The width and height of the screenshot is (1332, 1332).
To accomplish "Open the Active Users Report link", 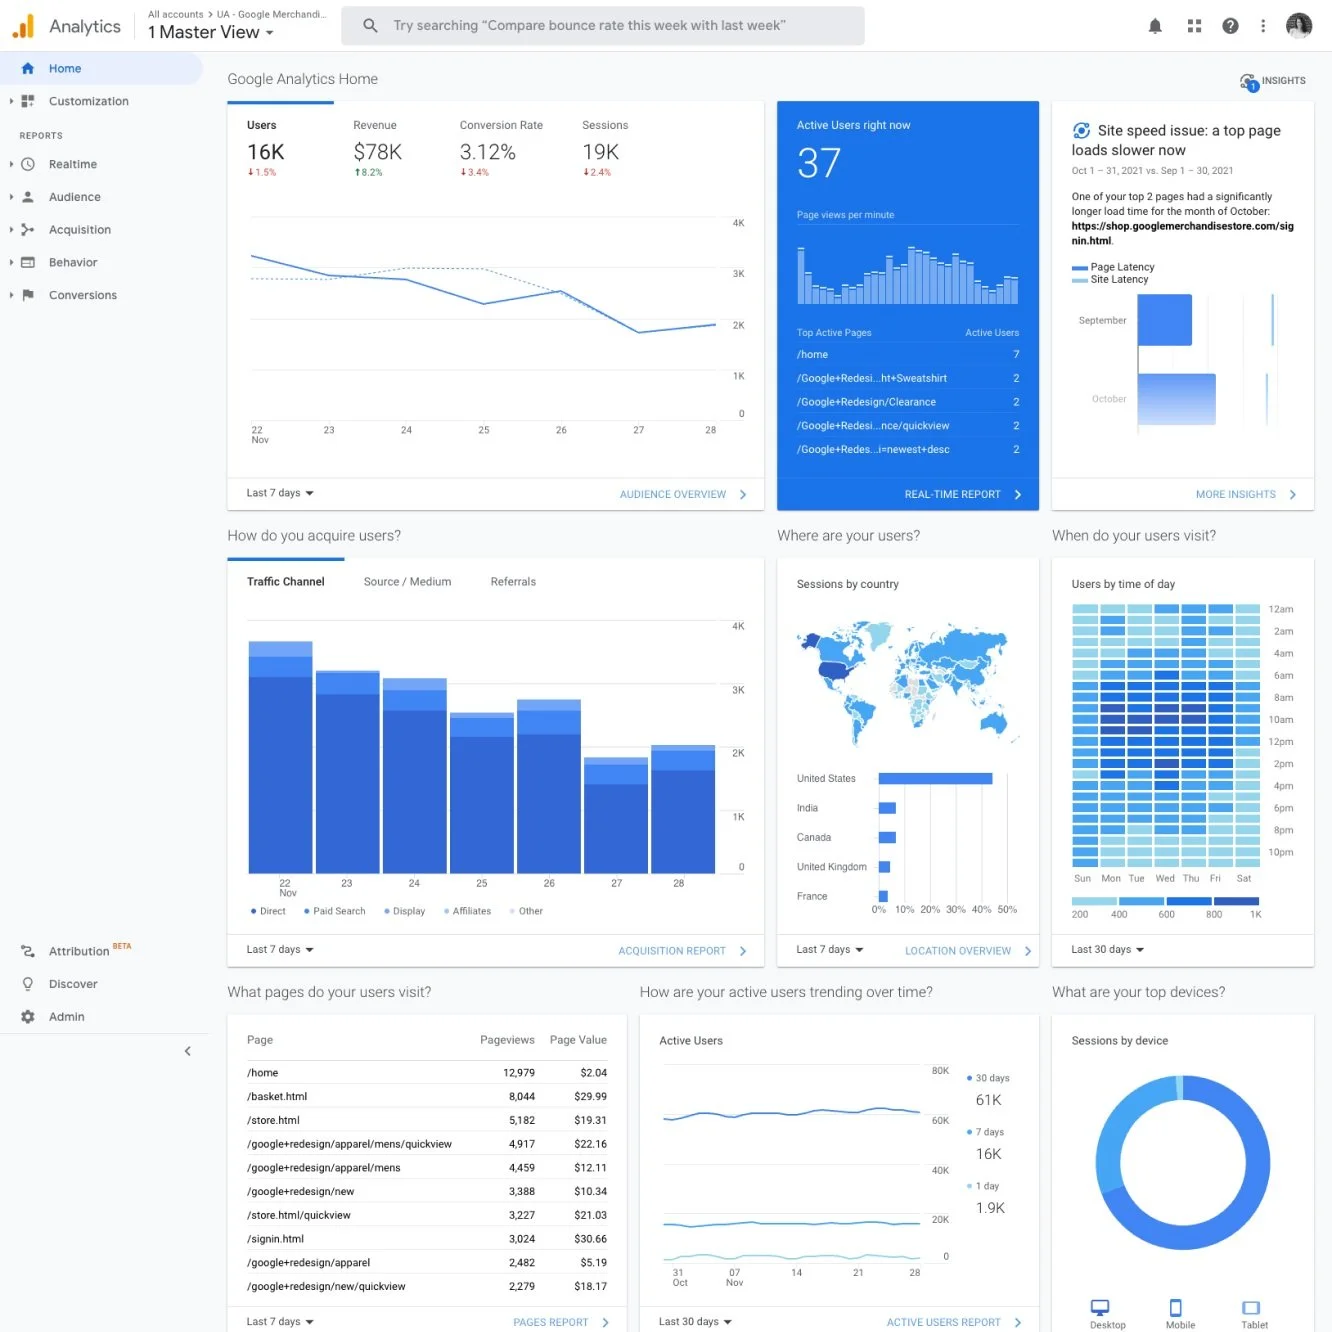I will click(954, 1322).
